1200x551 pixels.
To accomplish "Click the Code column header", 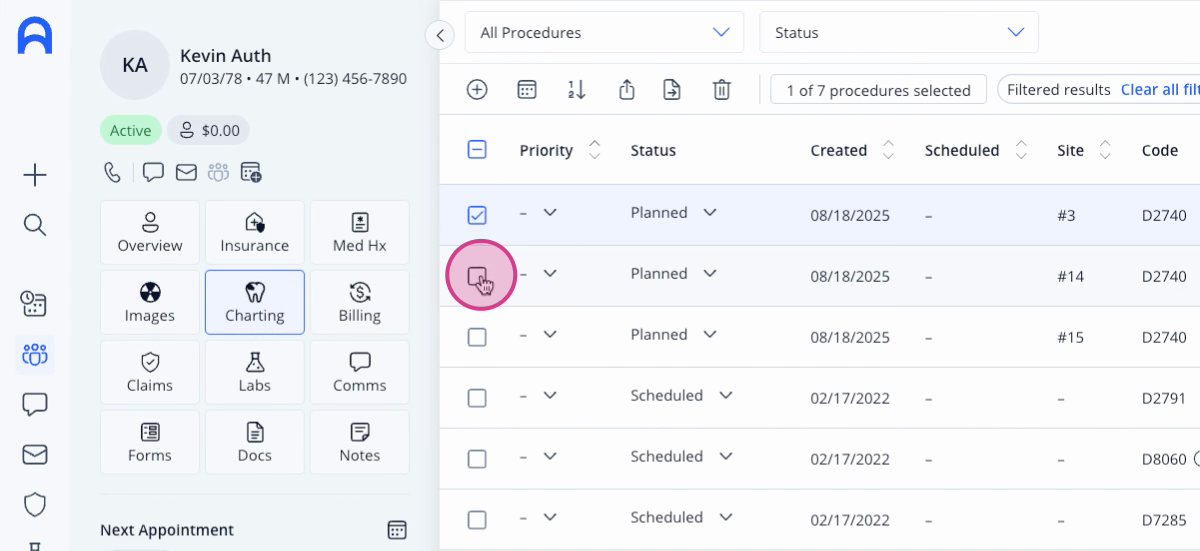I will click(1160, 150).
